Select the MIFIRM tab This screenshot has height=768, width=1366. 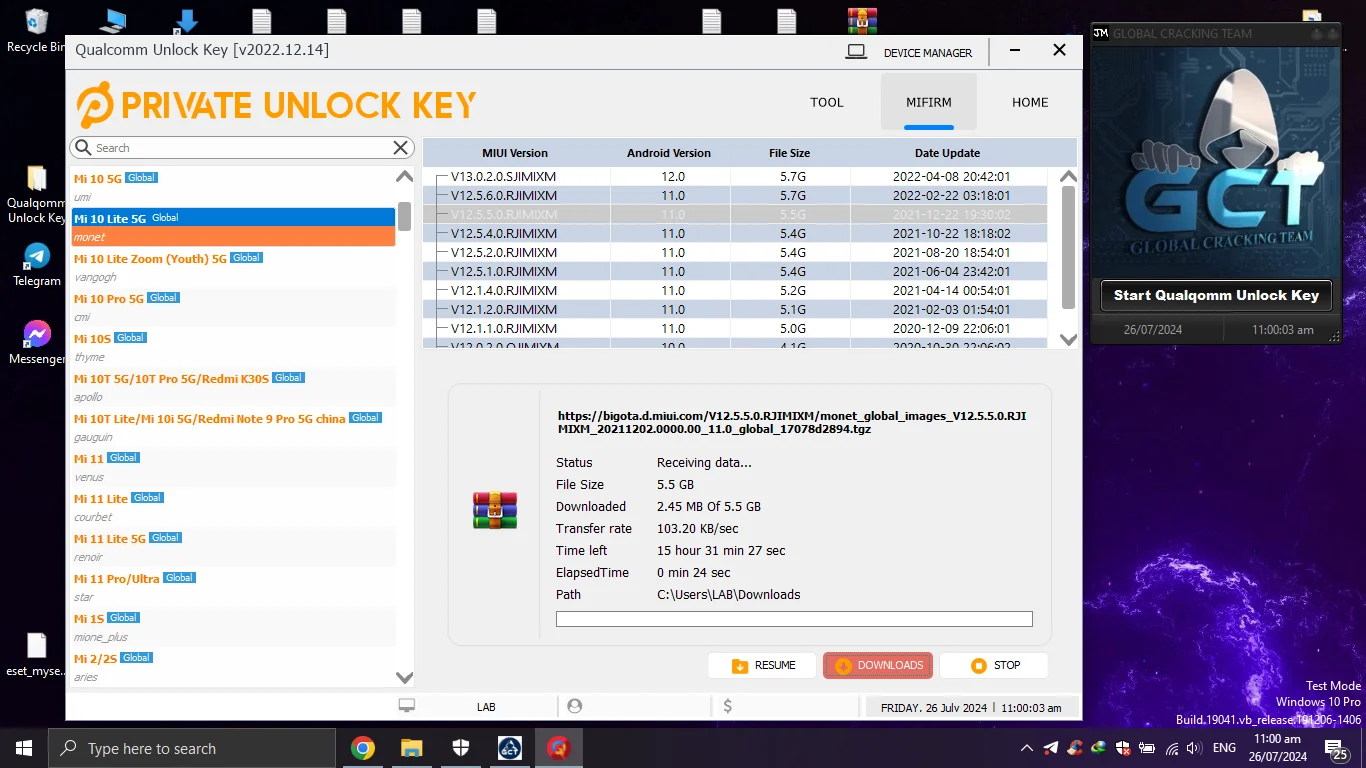tap(929, 102)
